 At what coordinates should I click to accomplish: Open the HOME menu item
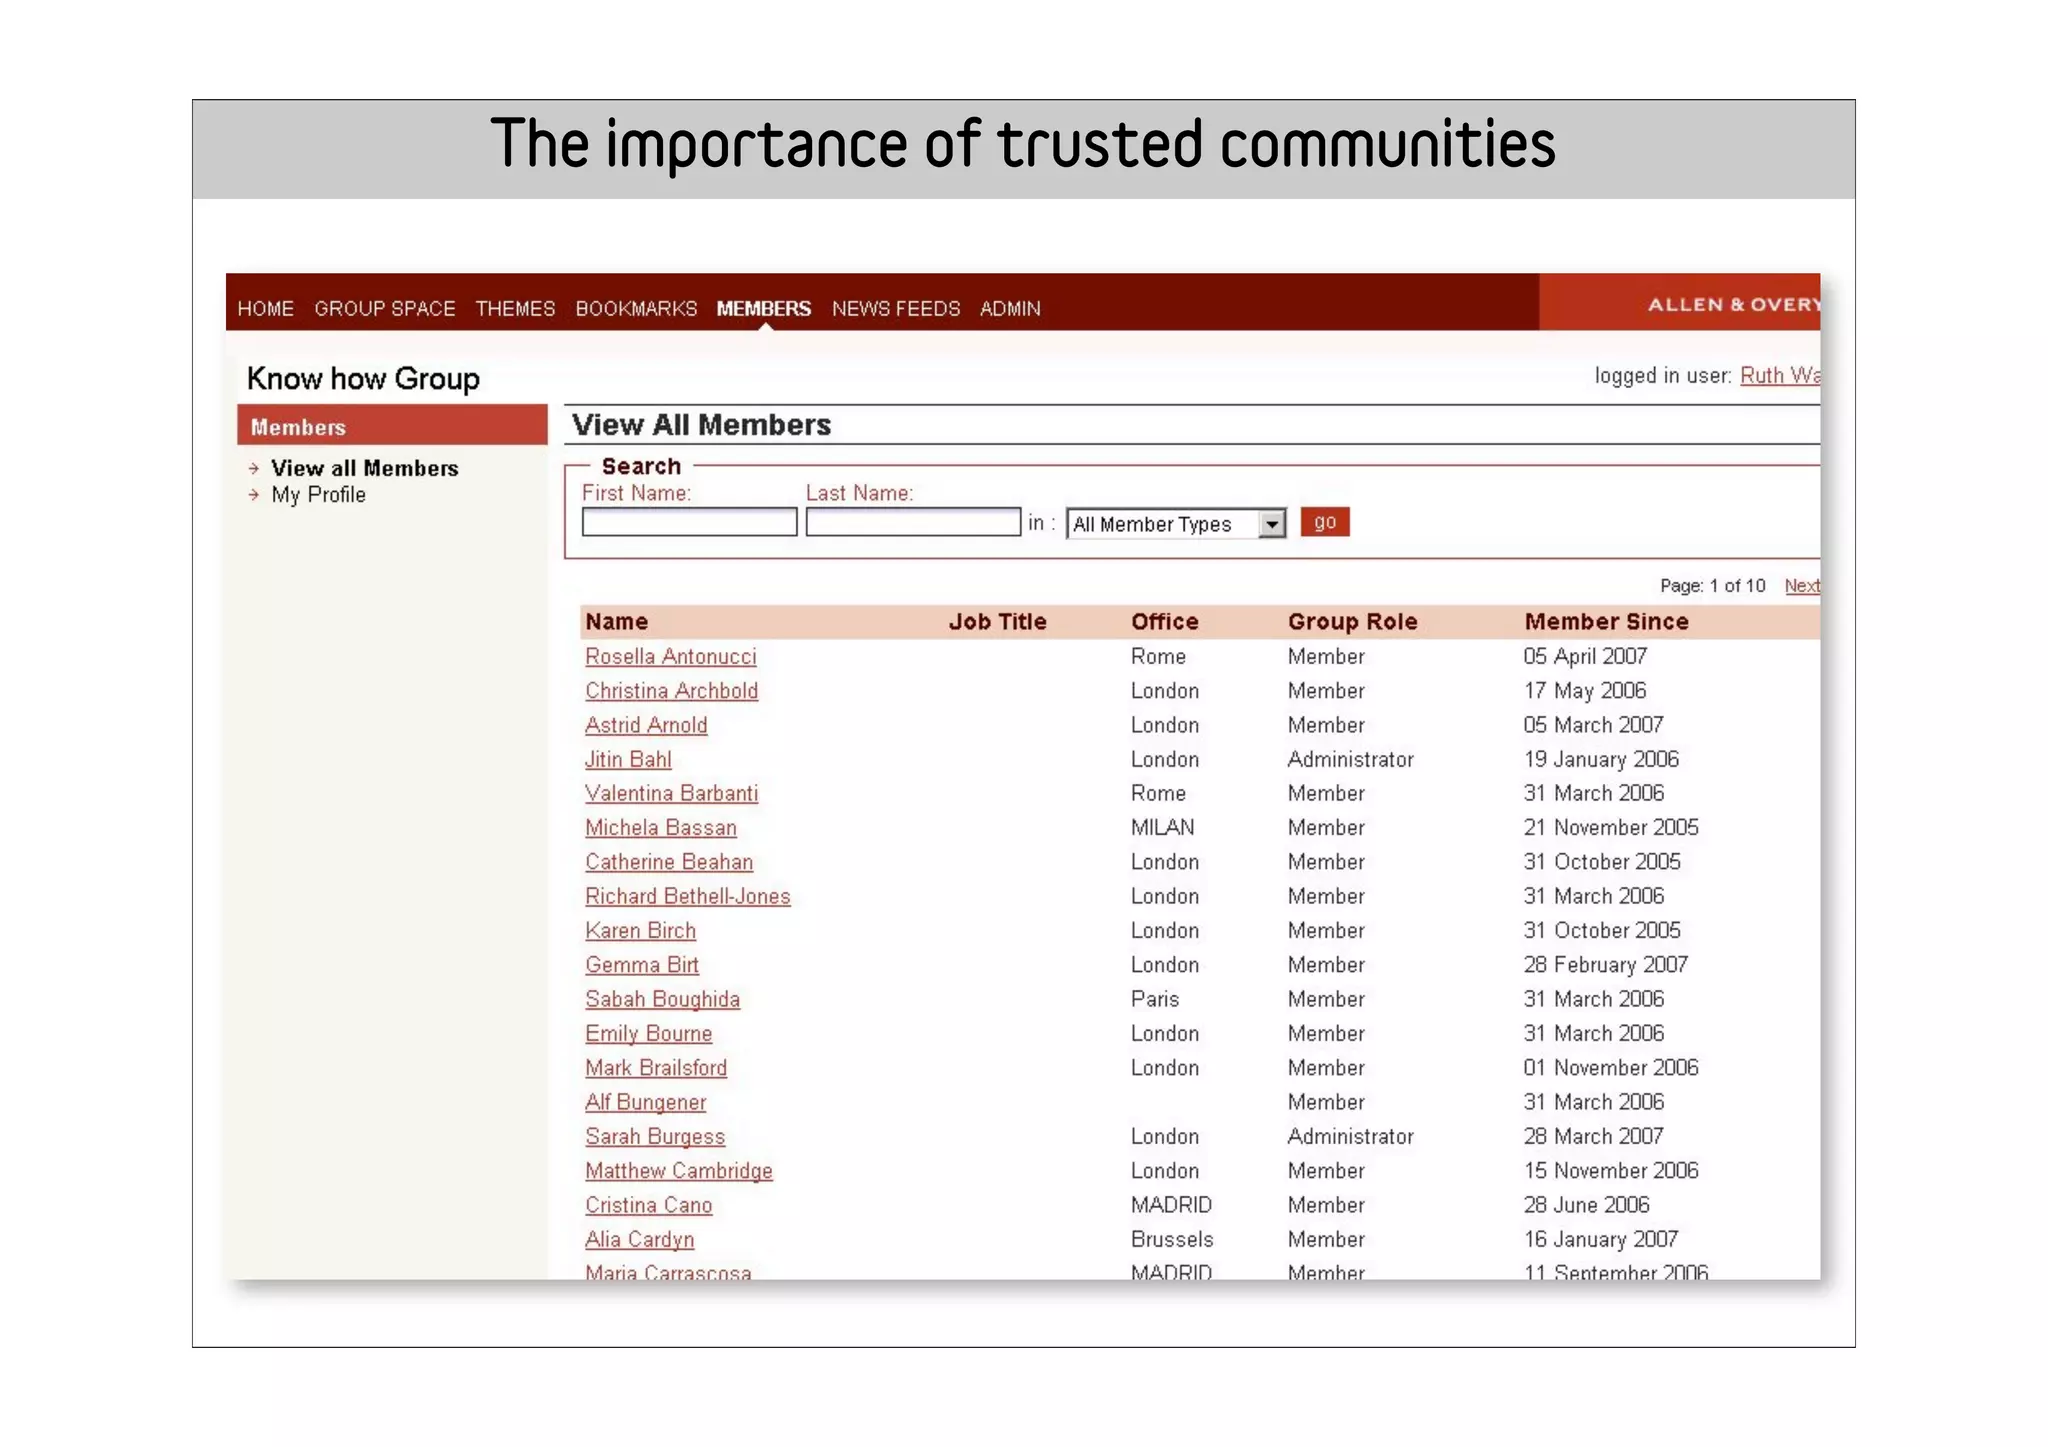click(265, 309)
